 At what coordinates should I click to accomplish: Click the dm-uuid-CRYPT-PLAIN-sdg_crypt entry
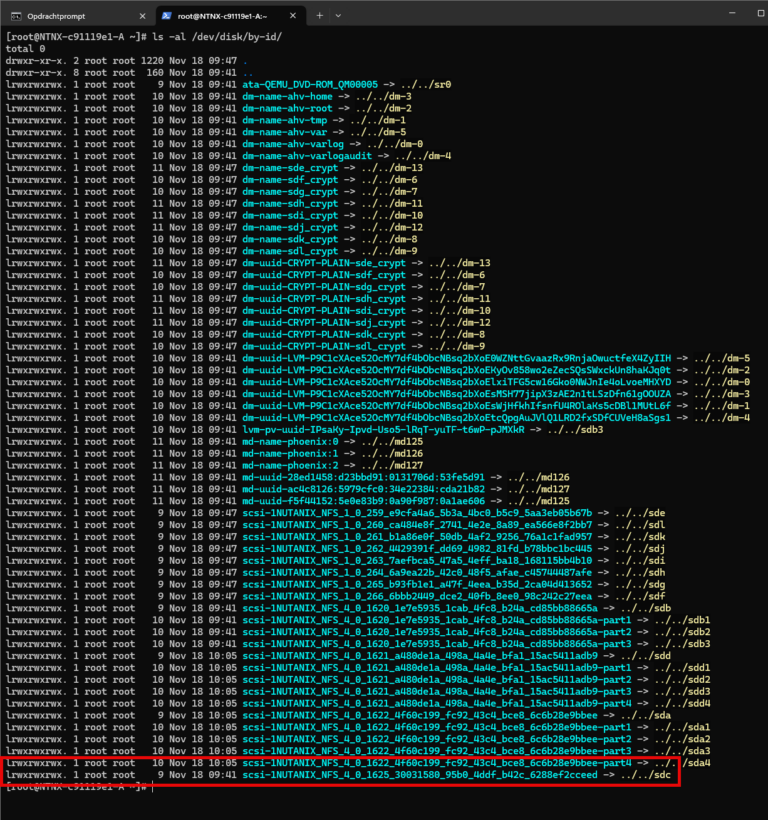tap(324, 287)
